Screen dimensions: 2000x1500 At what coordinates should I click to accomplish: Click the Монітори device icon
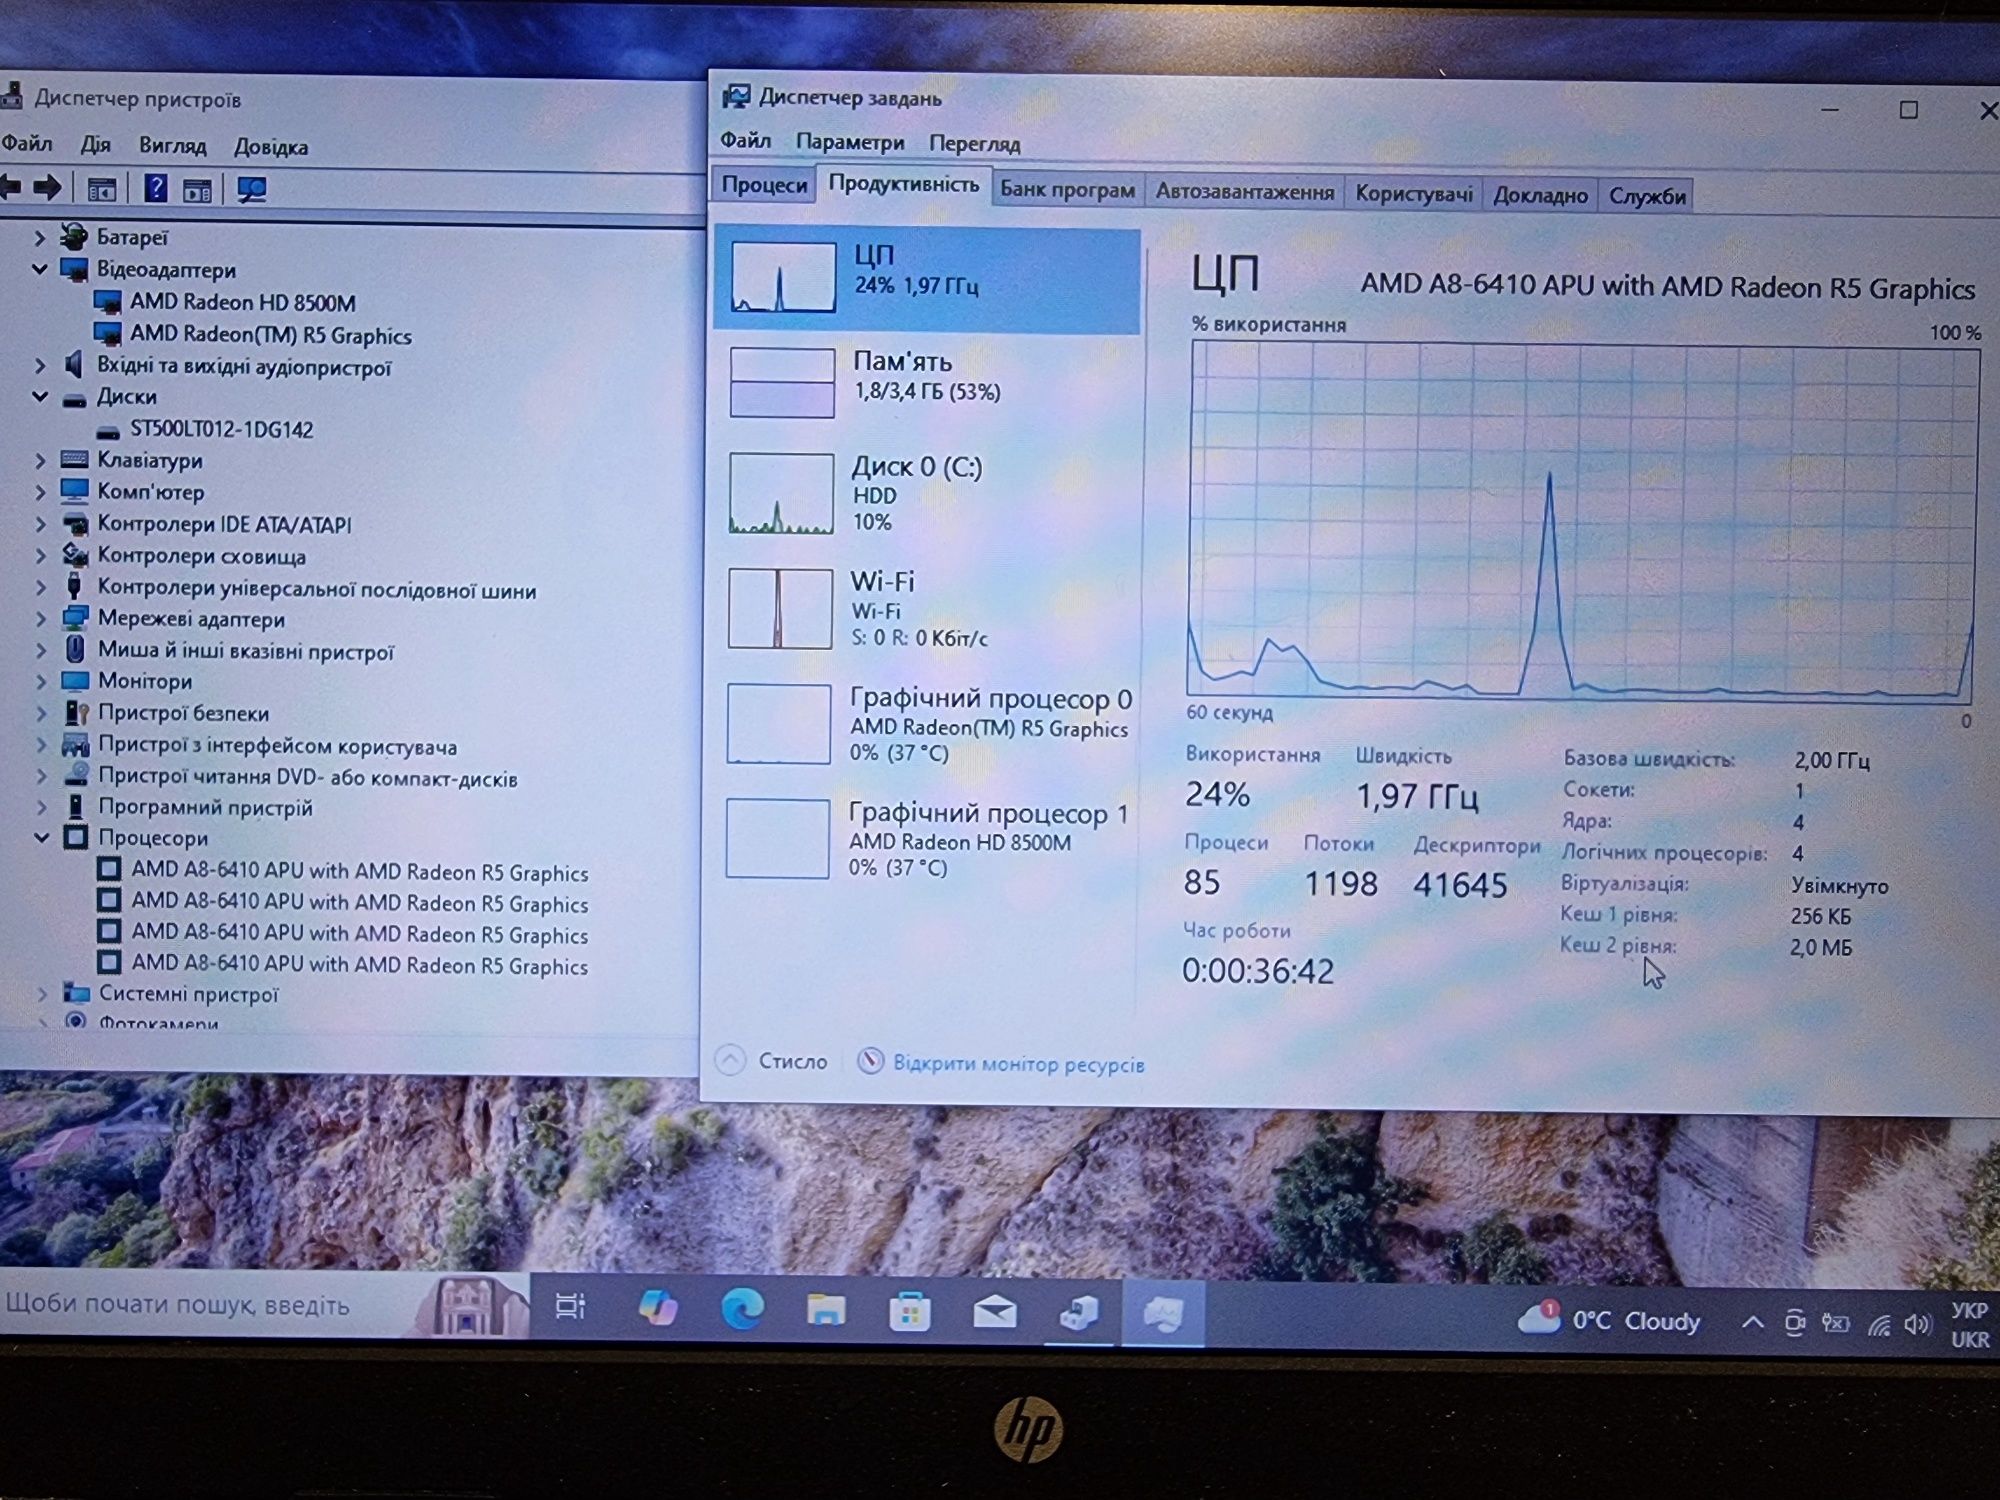pyautogui.click(x=75, y=681)
